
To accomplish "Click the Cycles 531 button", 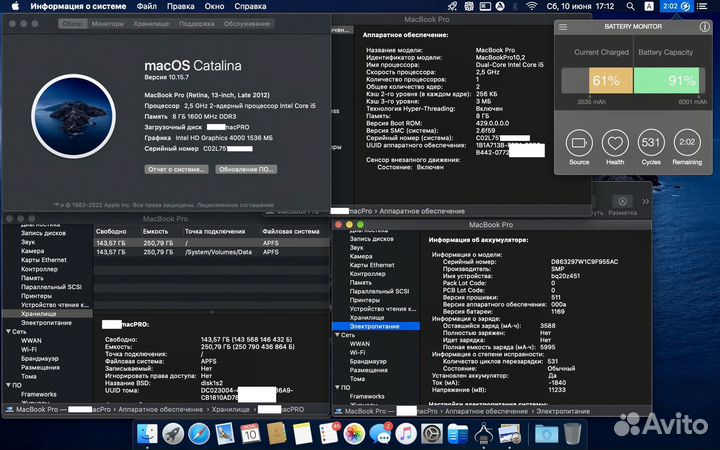I will 651,143.
